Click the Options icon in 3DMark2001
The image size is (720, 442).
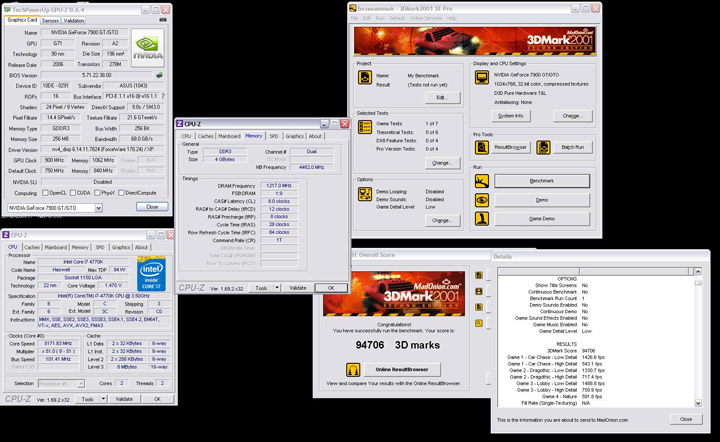[365, 194]
